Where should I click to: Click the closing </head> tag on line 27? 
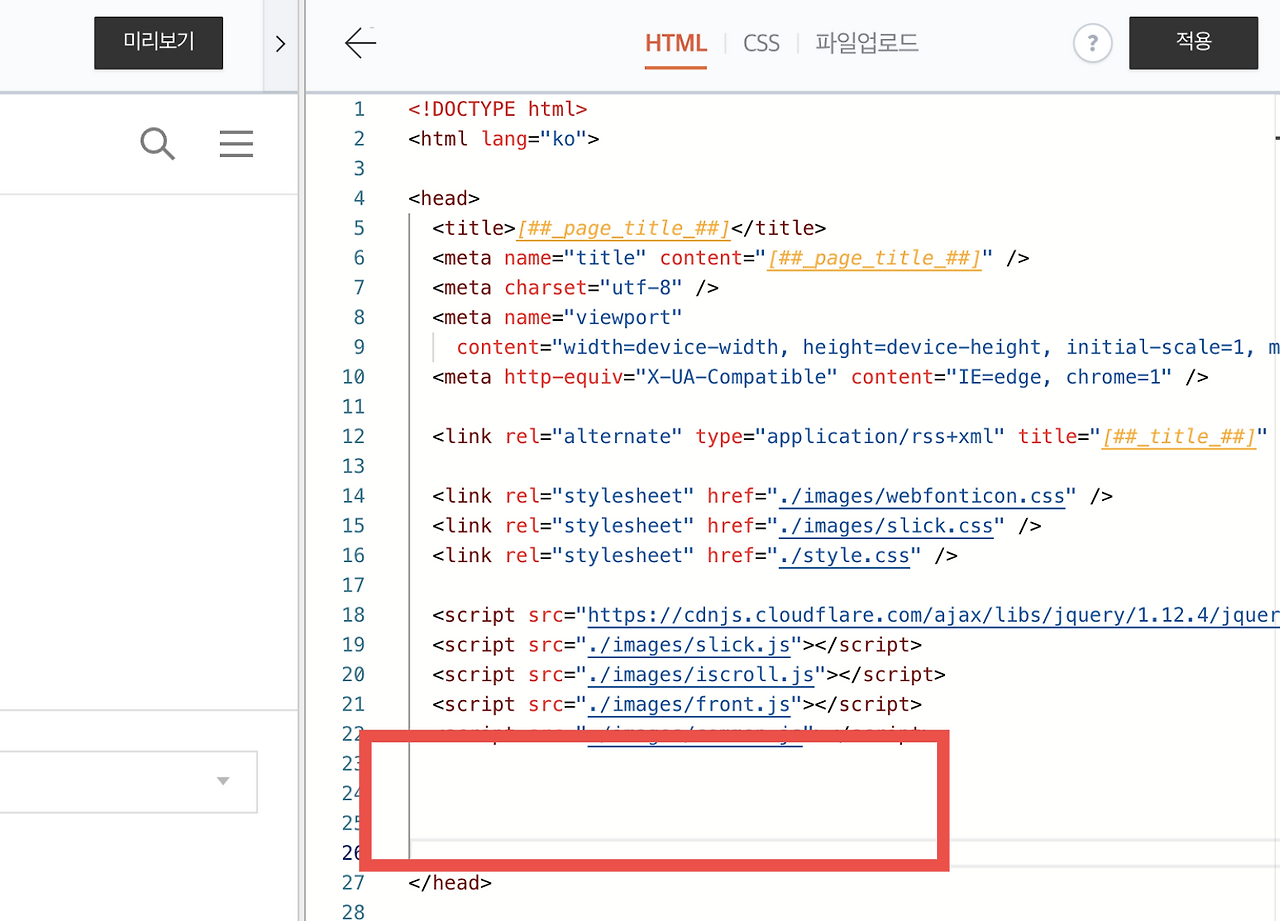(x=450, y=883)
